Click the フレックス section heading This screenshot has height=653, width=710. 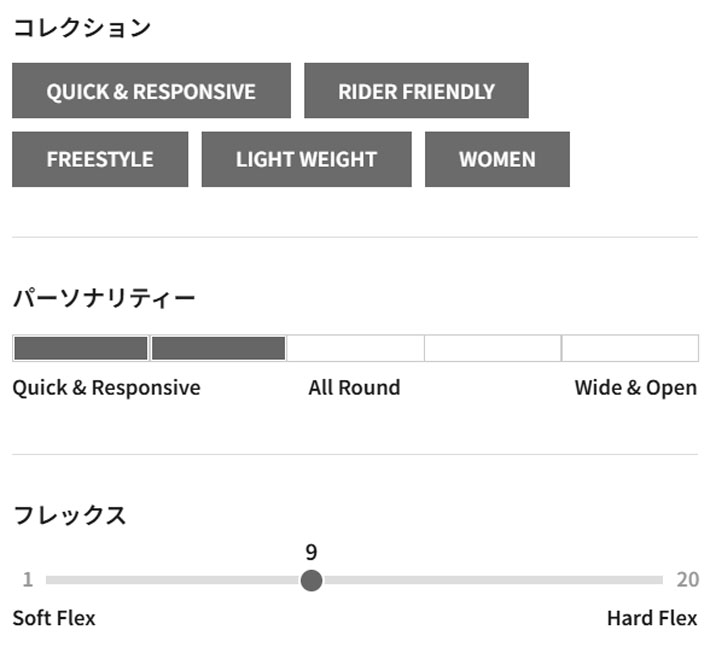pos(69,516)
